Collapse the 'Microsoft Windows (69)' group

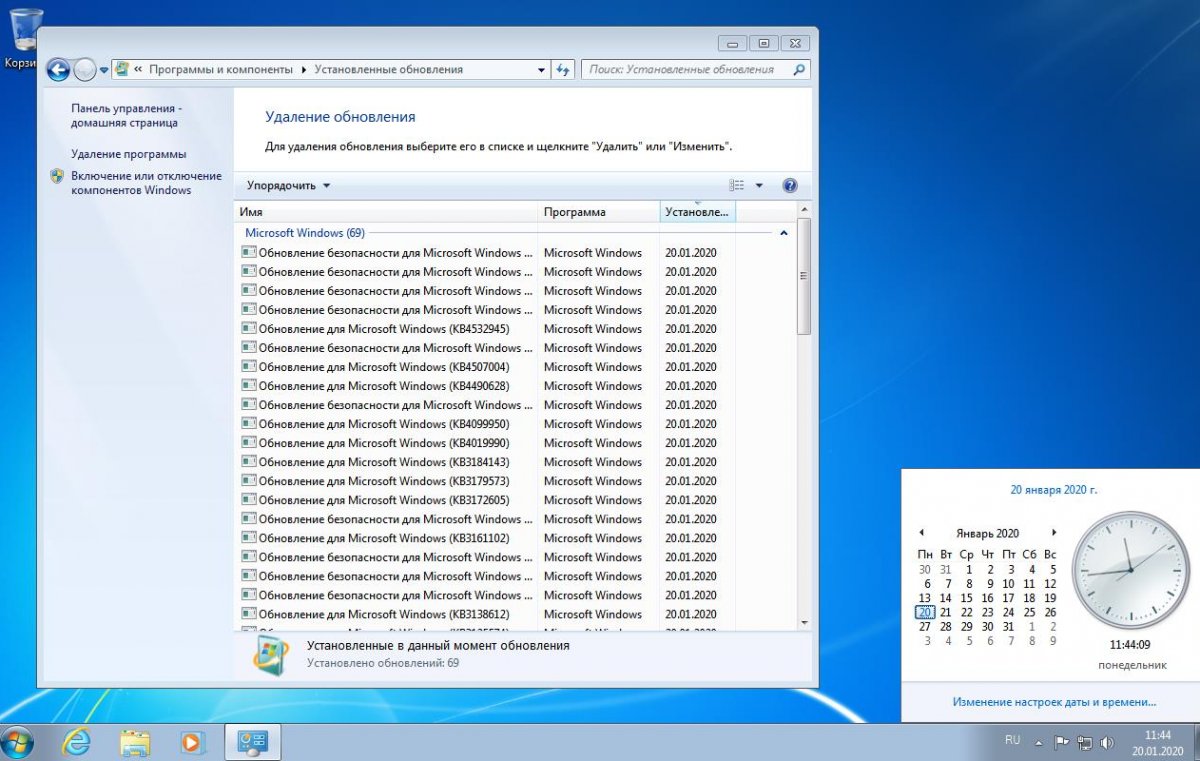pyautogui.click(x=783, y=232)
